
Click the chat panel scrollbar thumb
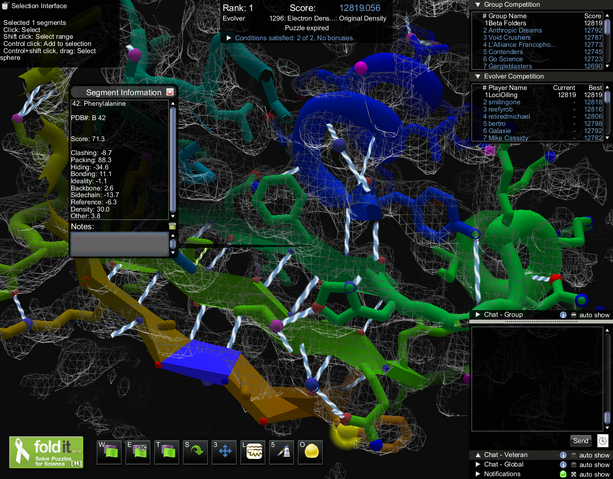tap(607, 417)
